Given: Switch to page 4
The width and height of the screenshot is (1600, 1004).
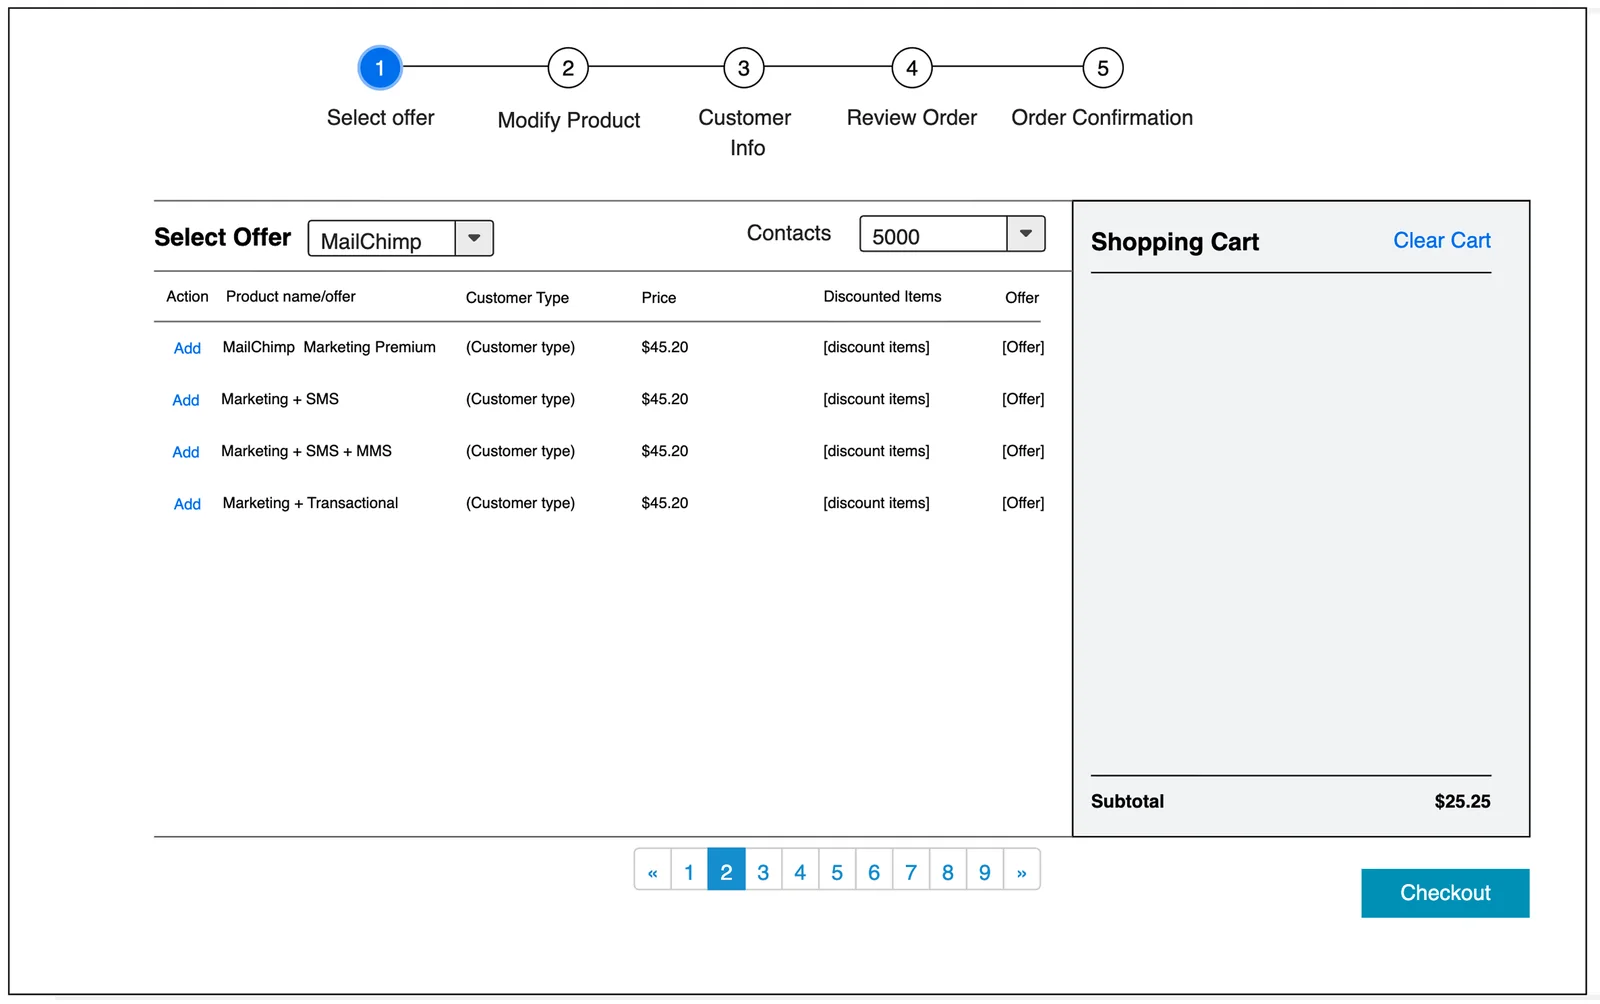Looking at the screenshot, I should pos(800,872).
